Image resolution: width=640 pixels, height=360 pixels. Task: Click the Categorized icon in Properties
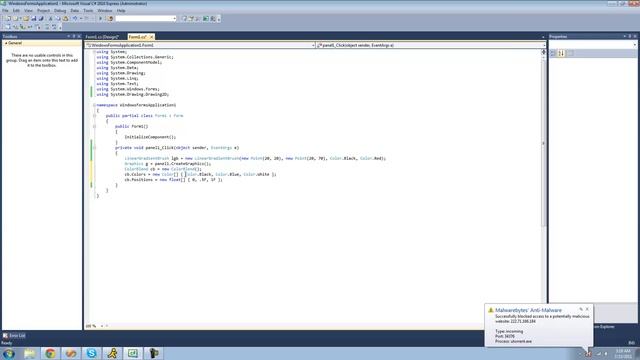(553, 53)
